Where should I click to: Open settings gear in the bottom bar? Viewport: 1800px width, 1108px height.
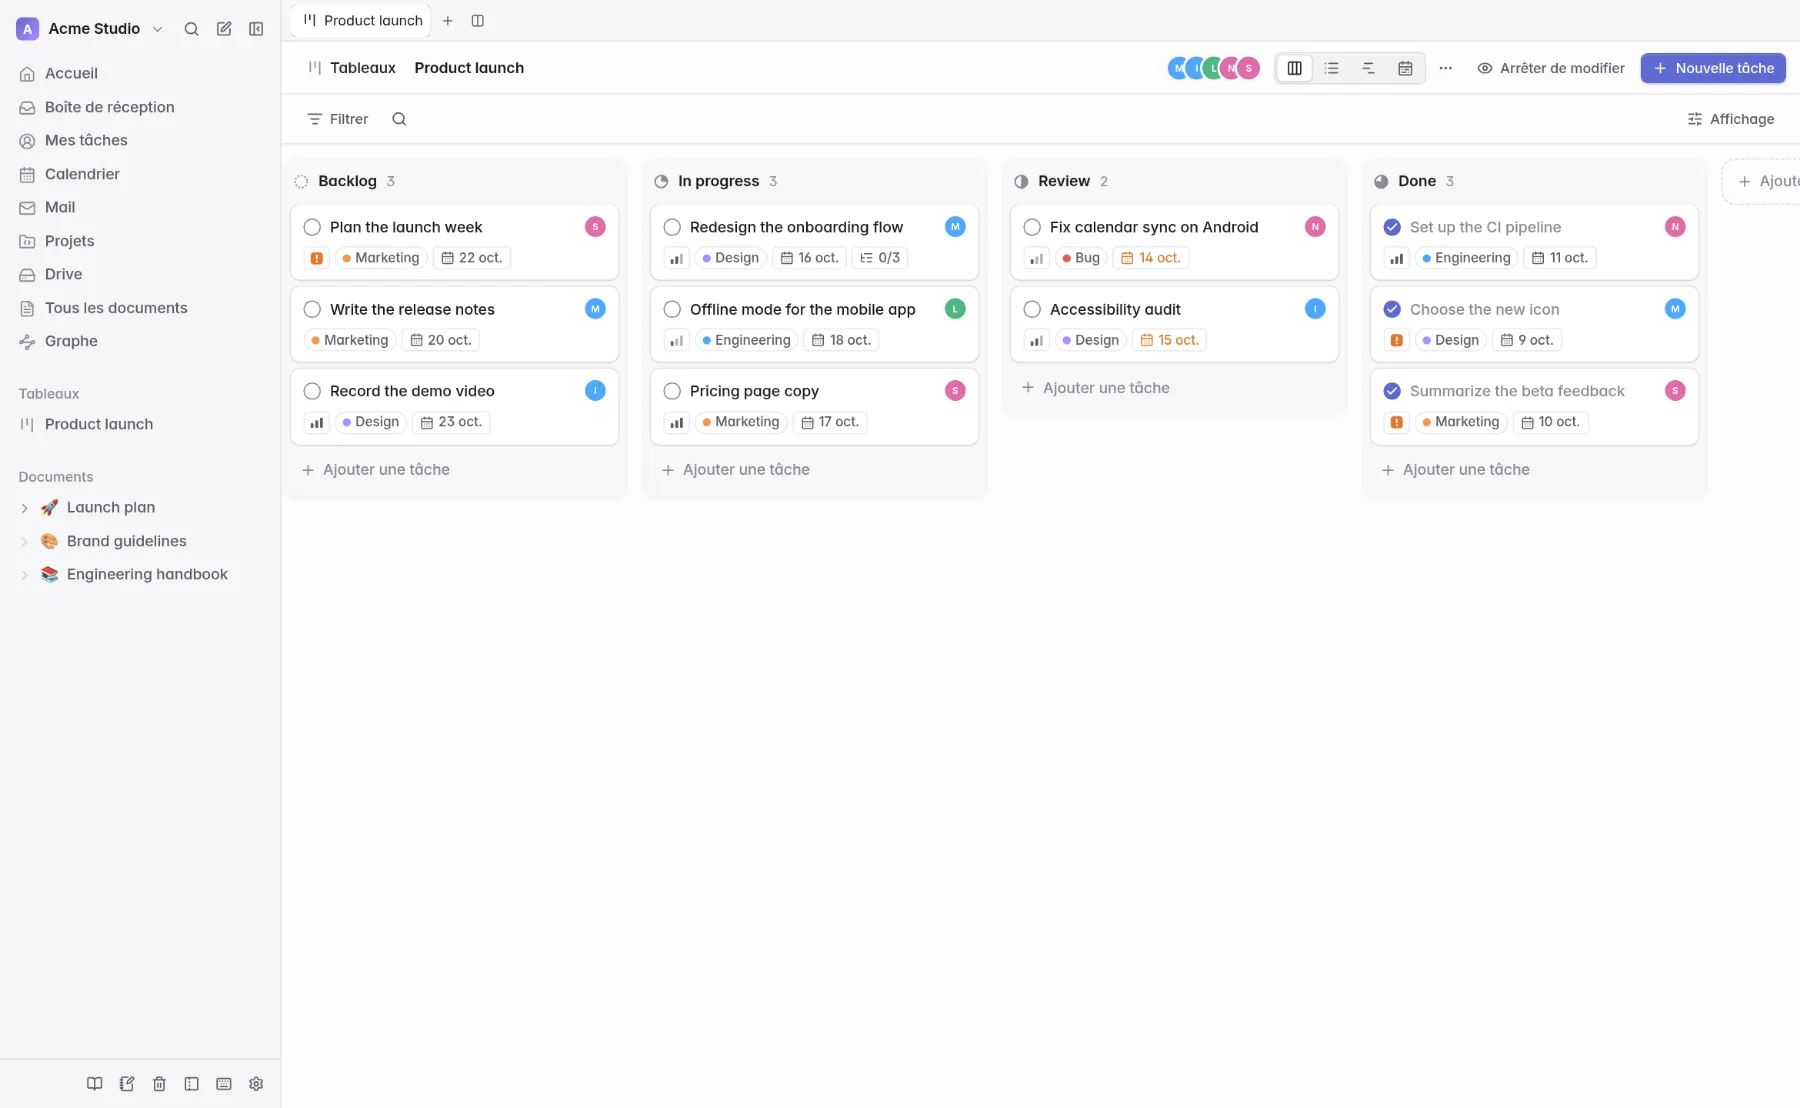256,1084
